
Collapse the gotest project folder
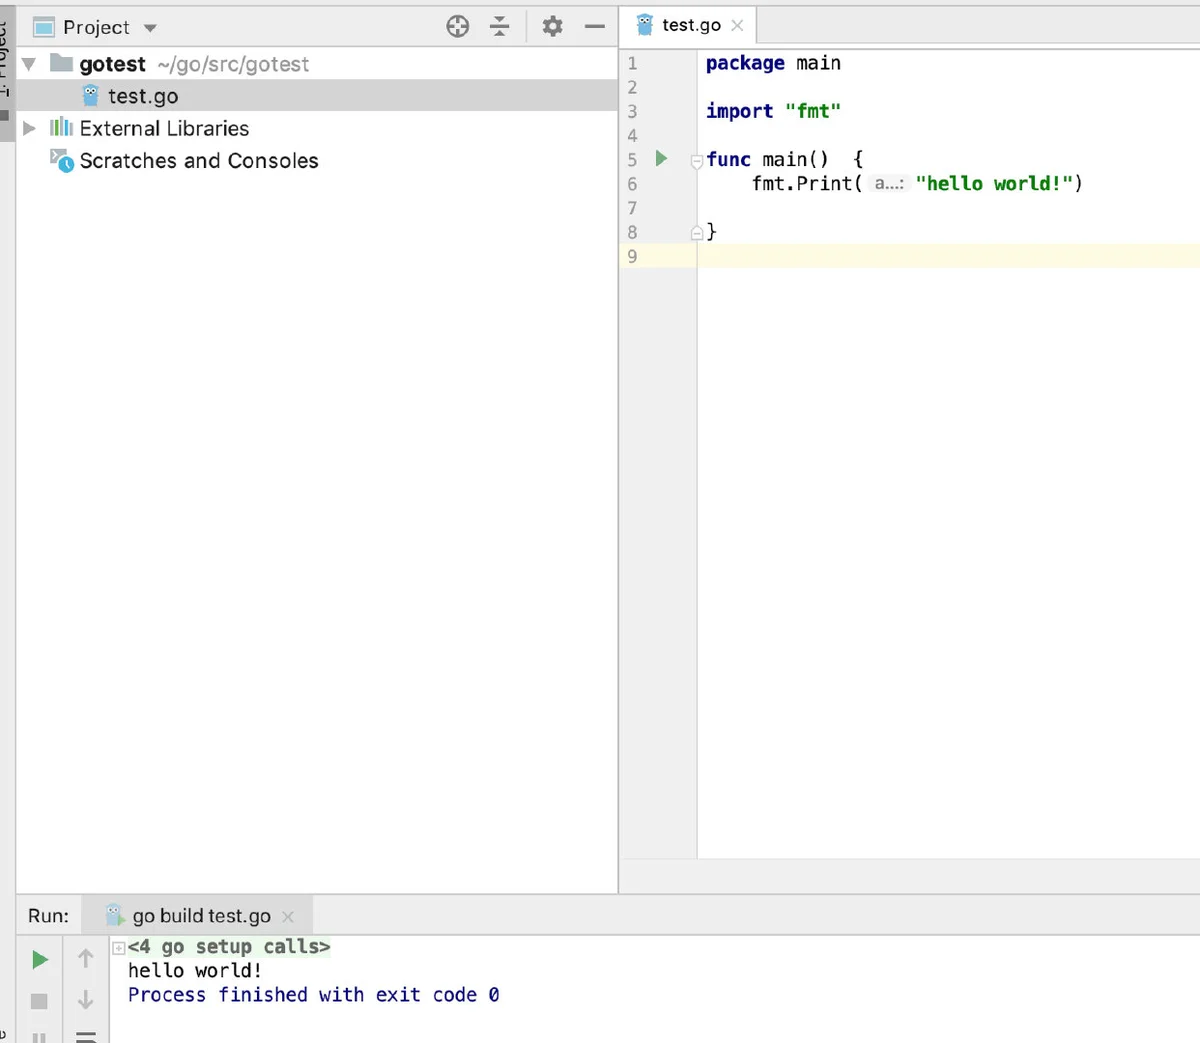pos(29,64)
